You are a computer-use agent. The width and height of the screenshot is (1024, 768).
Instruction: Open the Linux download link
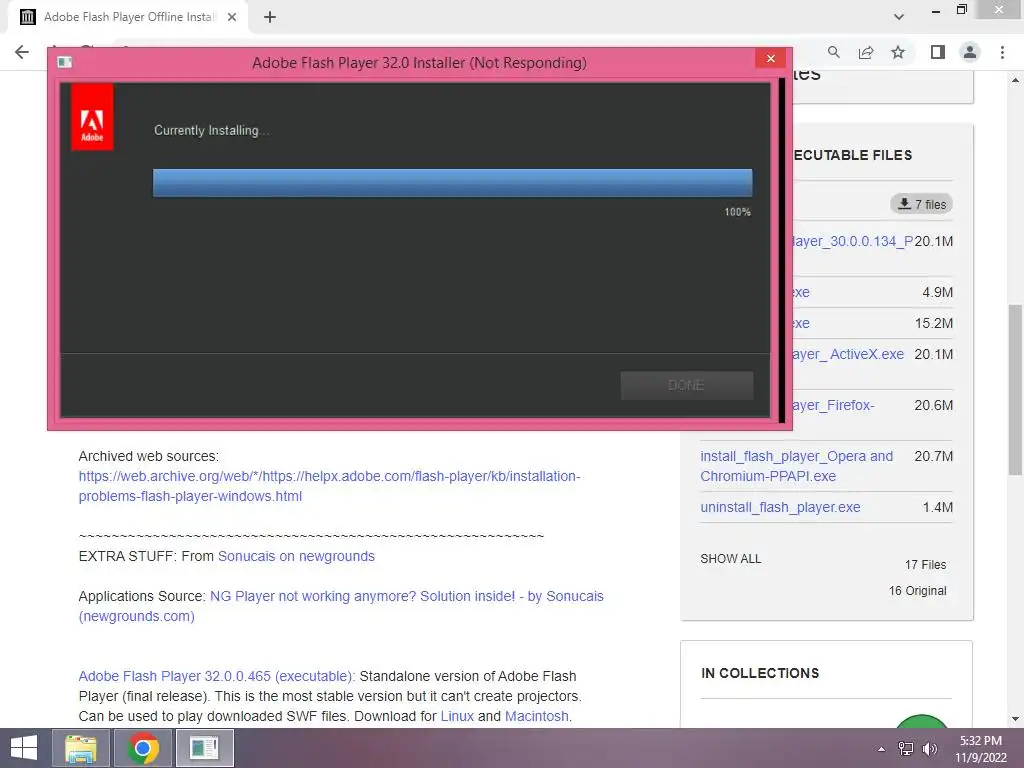(457, 716)
